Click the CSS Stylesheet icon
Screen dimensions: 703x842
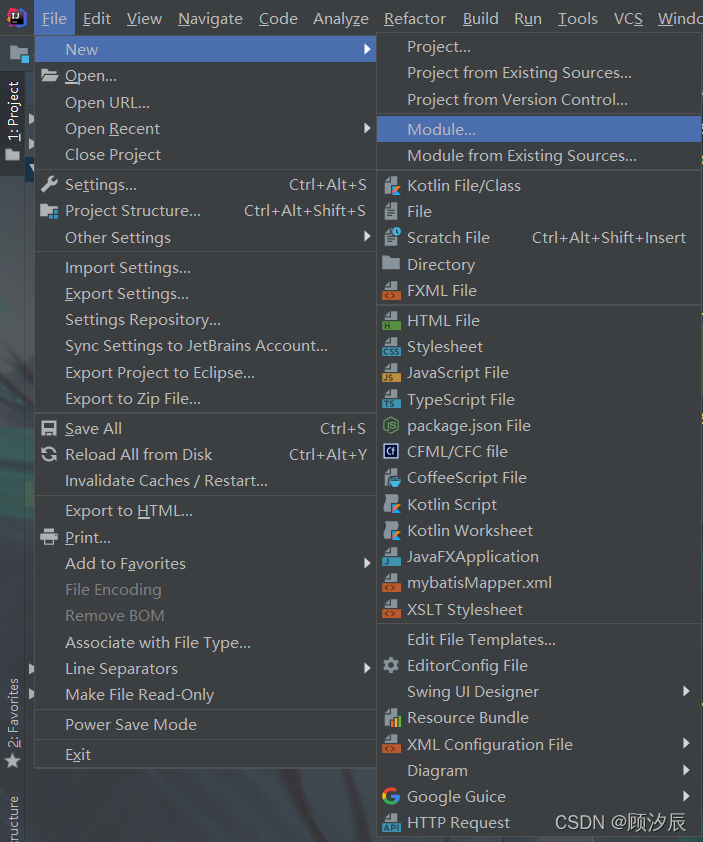tap(392, 347)
